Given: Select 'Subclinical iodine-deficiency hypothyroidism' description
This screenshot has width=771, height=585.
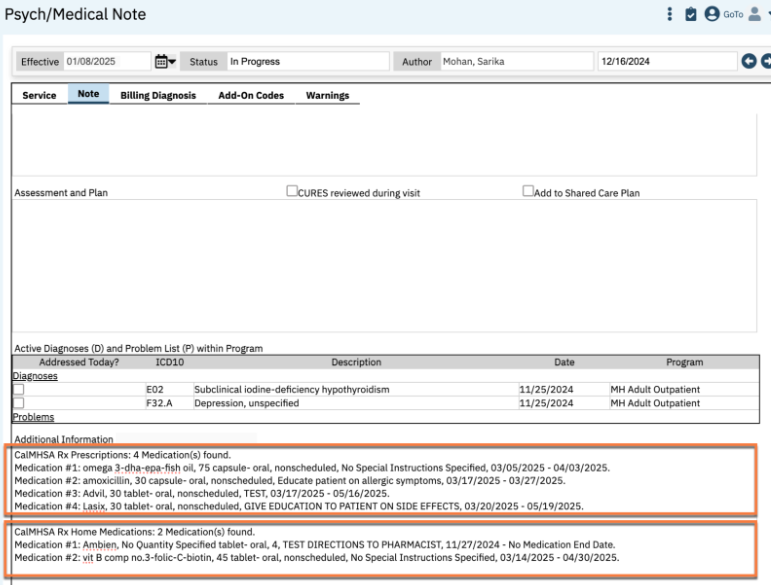Looking at the screenshot, I should (x=292, y=389).
